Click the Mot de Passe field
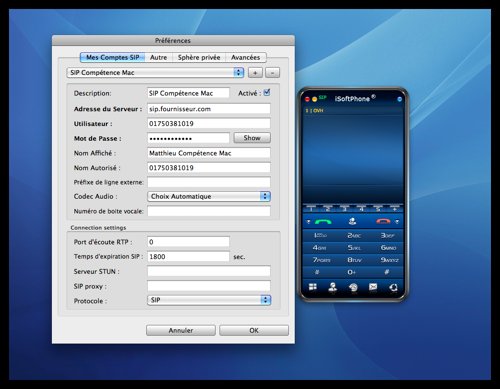Viewport: 500px width, 389px height. pyautogui.click(x=188, y=138)
